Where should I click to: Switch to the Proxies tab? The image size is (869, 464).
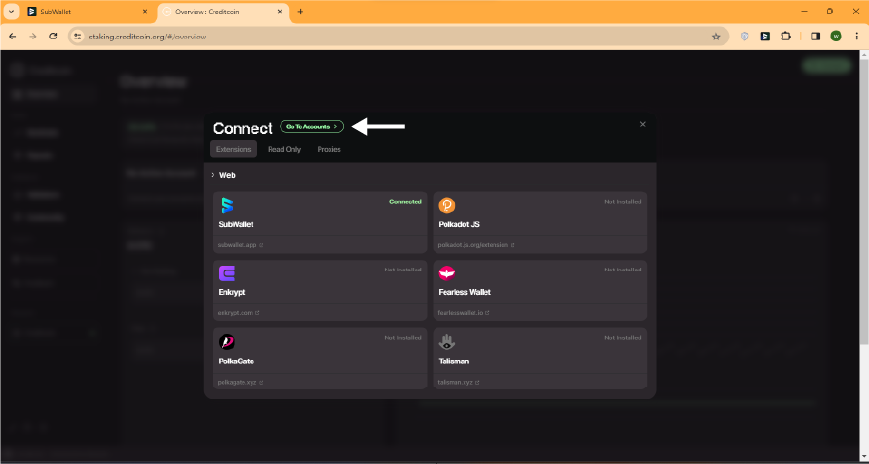329,149
